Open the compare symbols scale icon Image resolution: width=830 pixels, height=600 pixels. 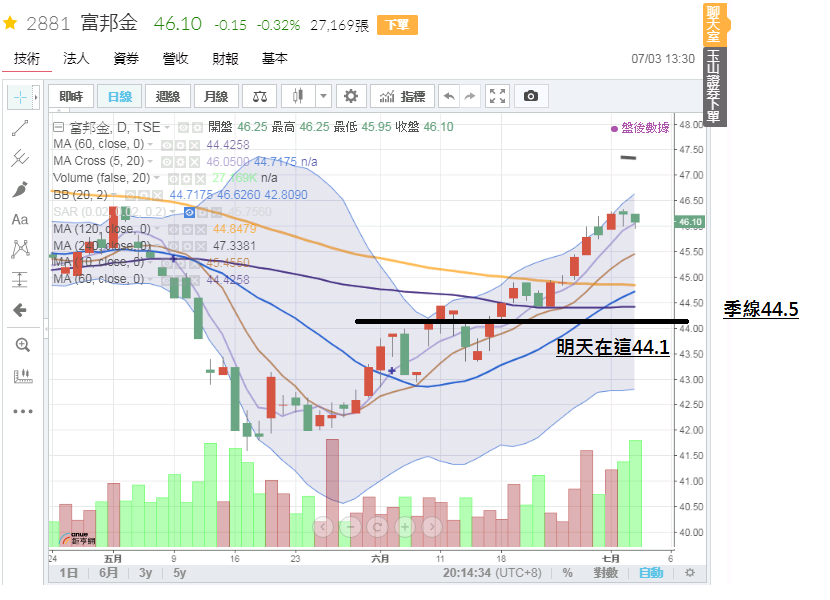[x=260, y=96]
